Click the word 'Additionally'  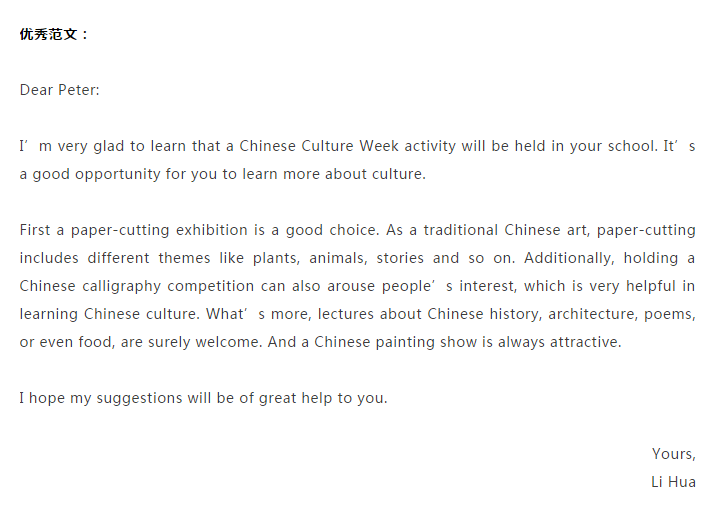(559, 258)
